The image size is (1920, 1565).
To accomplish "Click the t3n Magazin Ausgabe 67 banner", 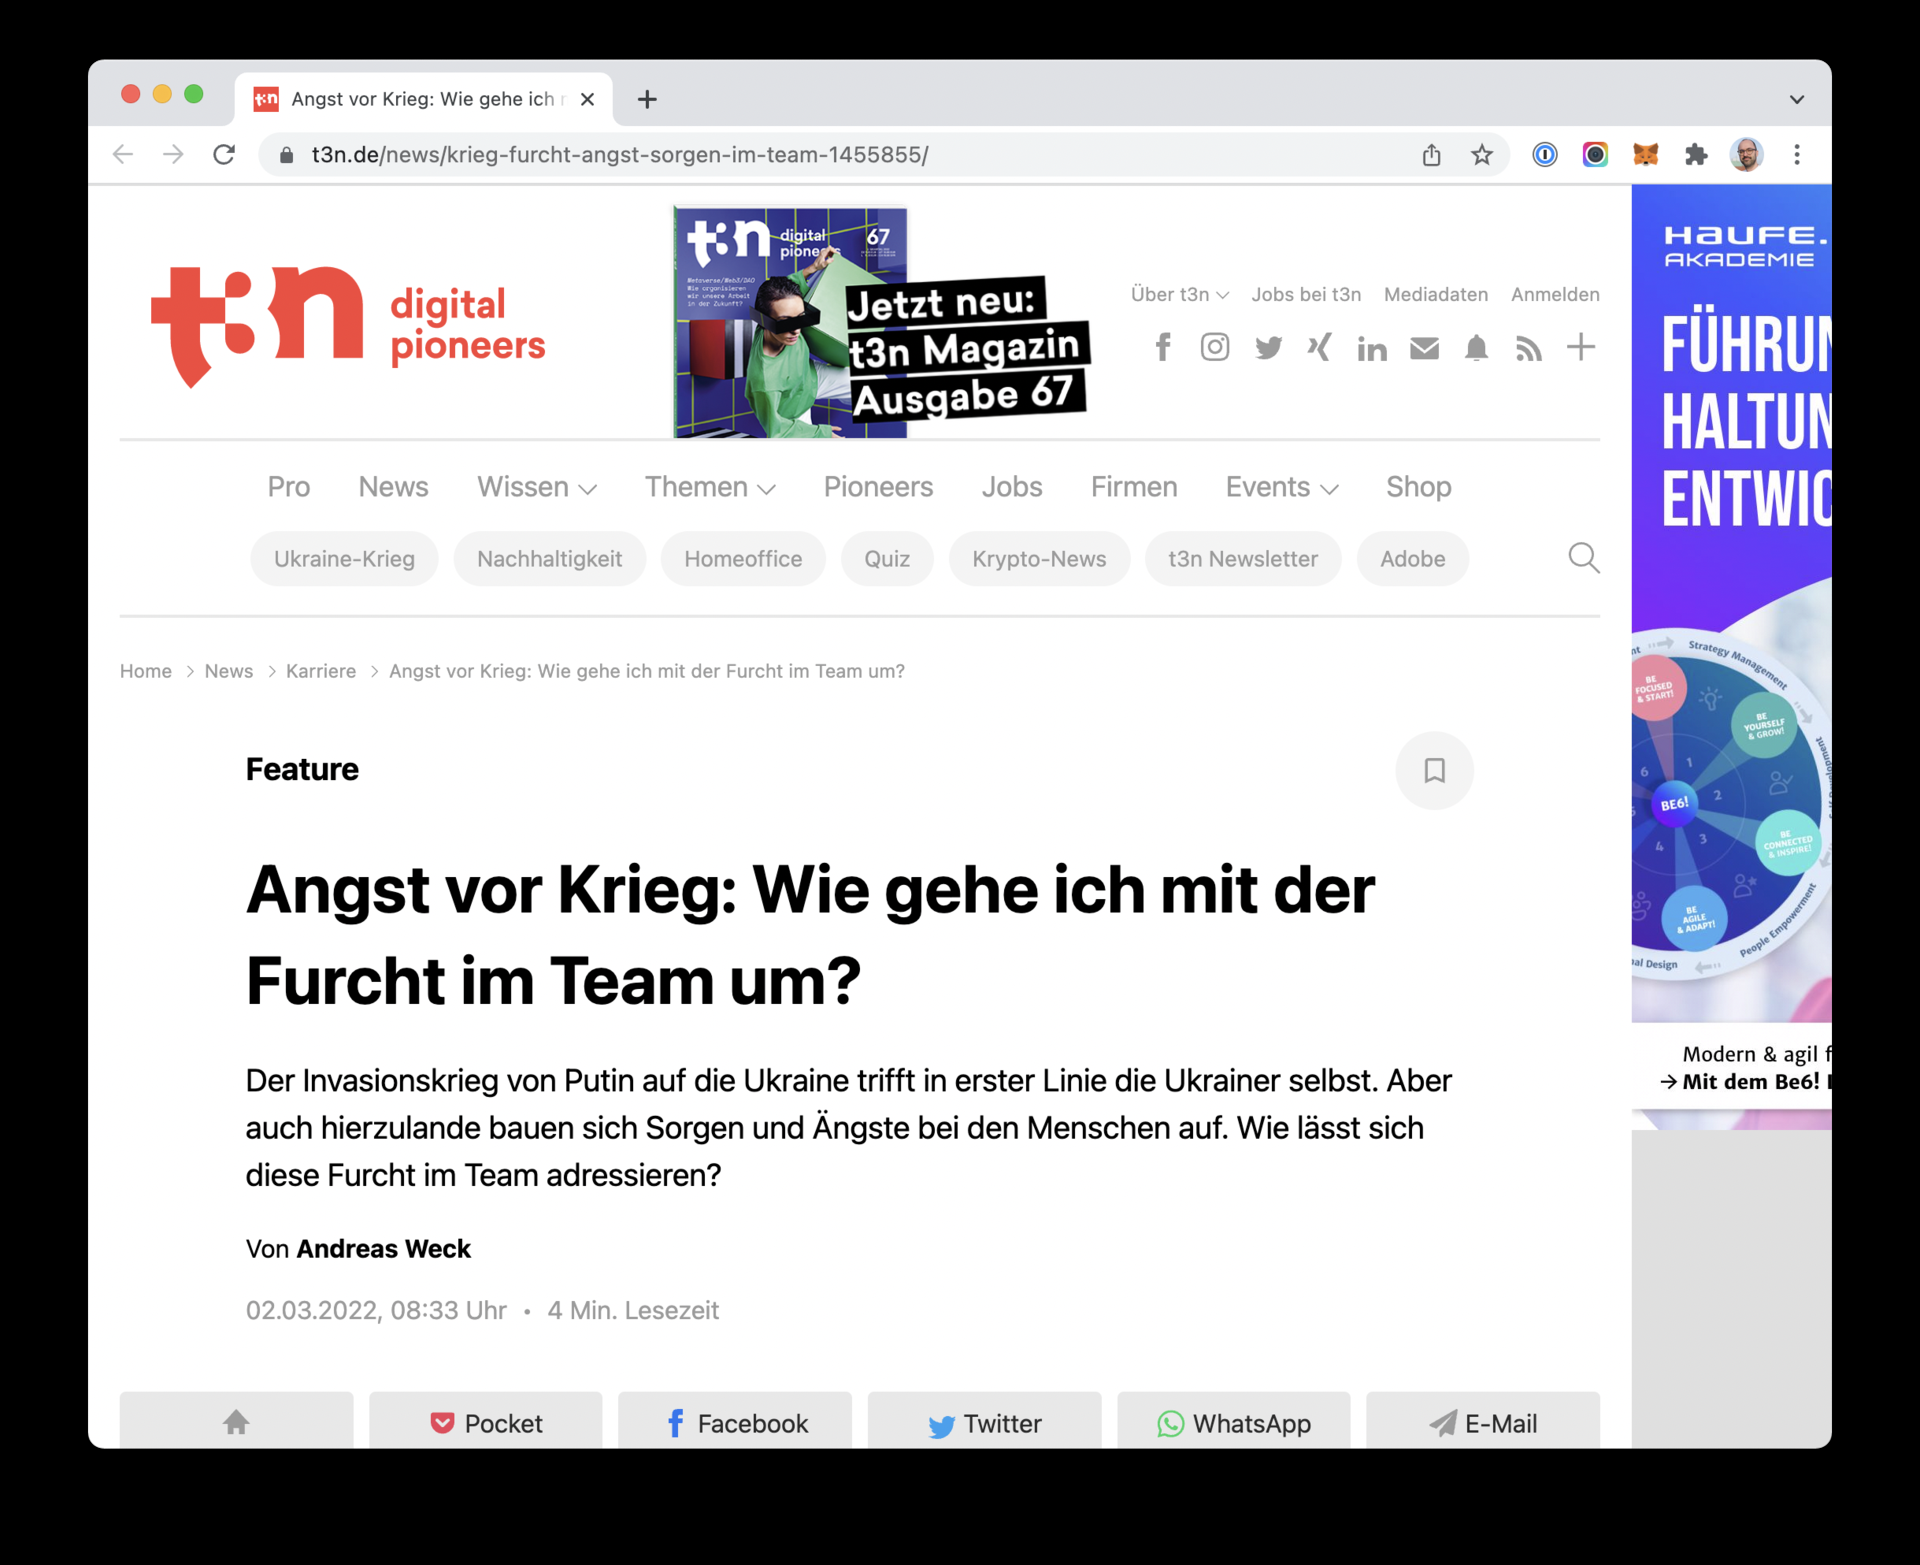I will (880, 323).
